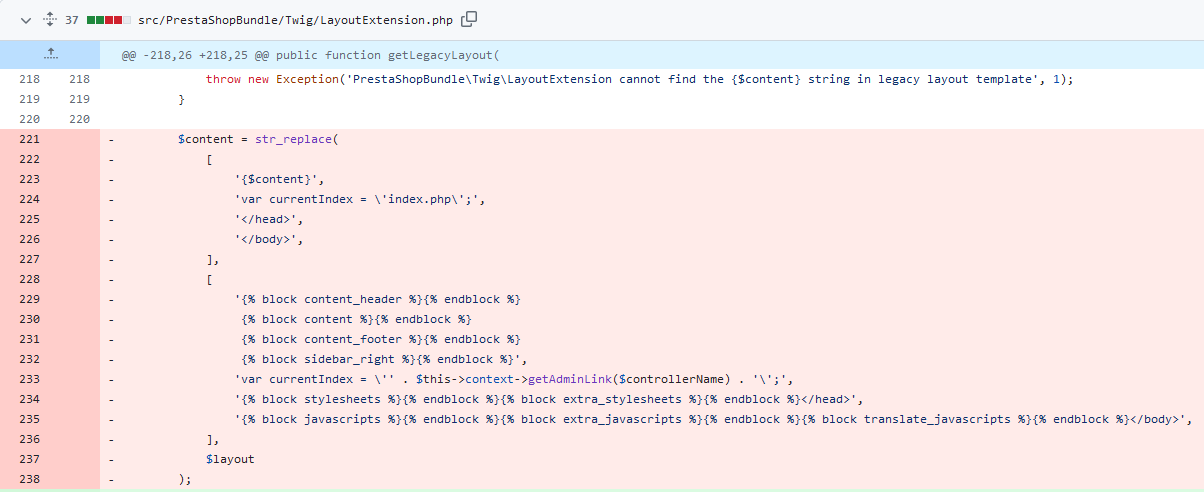This screenshot has width=1204, height=492.
Task: Click deleted line number 221
Action: [x=29, y=140]
